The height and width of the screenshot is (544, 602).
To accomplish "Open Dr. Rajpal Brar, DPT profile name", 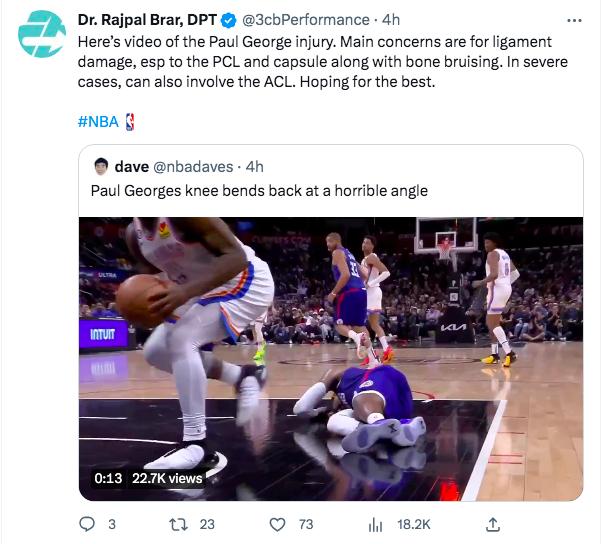I will (x=147, y=20).
